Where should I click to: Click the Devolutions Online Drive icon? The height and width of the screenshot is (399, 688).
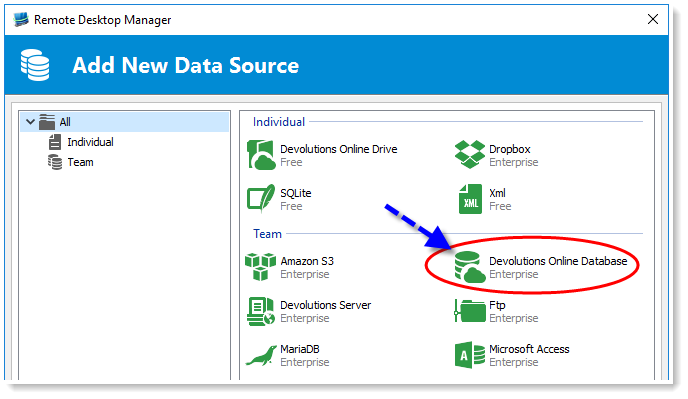pos(261,155)
